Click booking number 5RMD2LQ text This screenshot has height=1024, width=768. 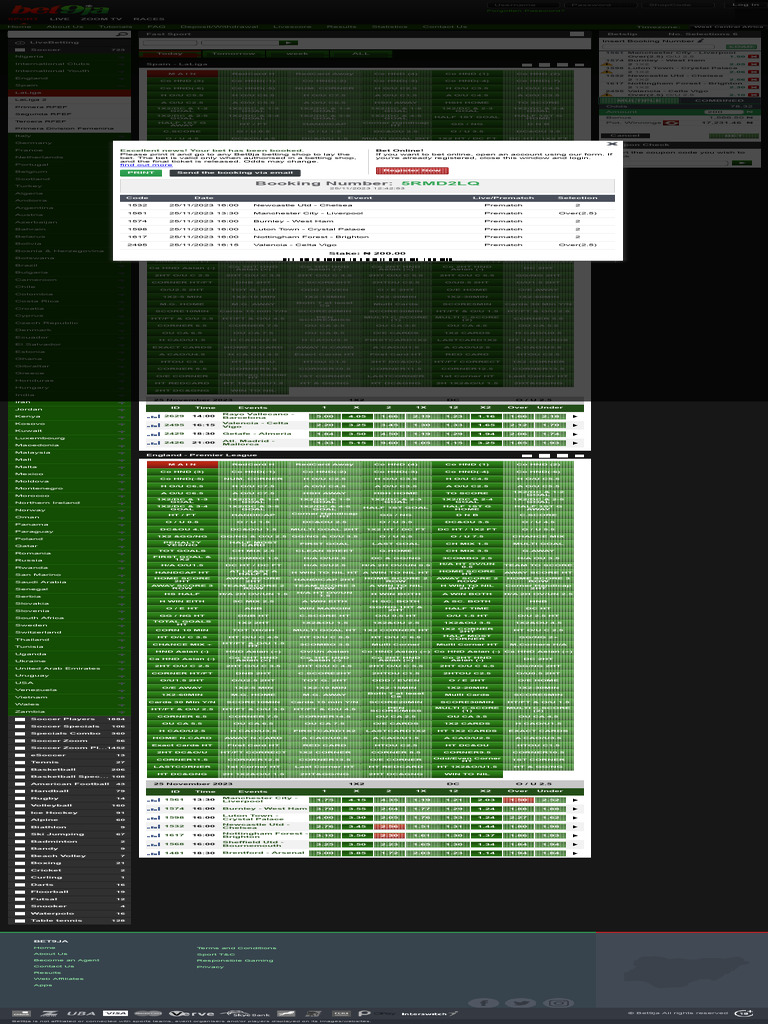(x=440, y=184)
